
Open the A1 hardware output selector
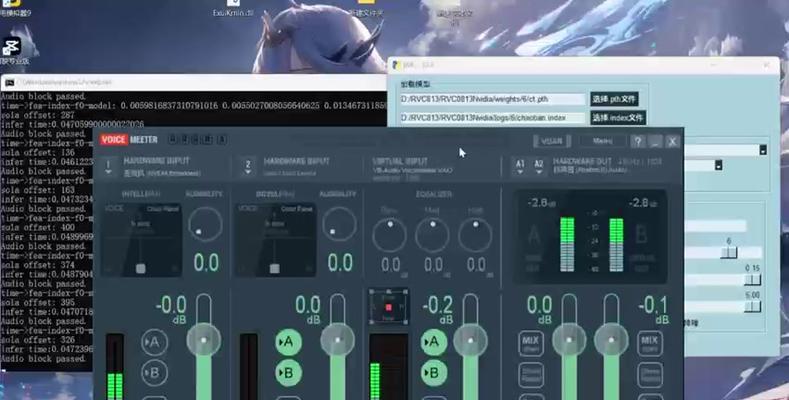520,167
